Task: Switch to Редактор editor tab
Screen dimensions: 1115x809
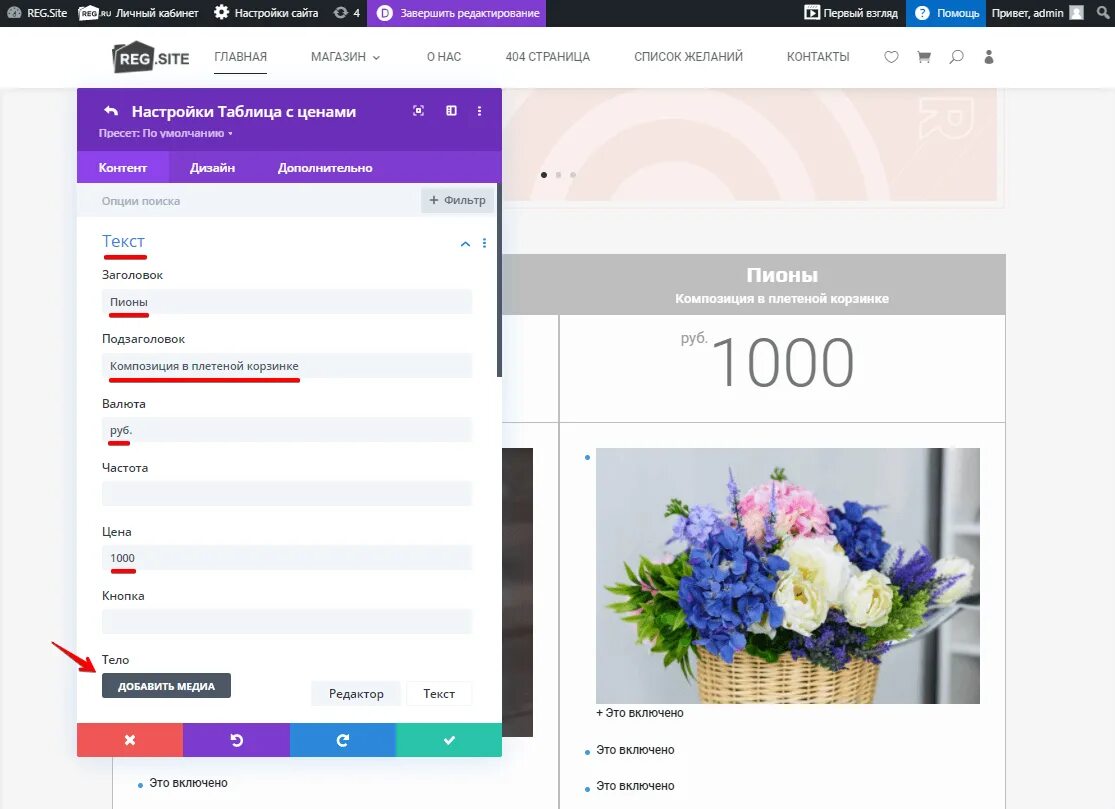Action: [356, 694]
